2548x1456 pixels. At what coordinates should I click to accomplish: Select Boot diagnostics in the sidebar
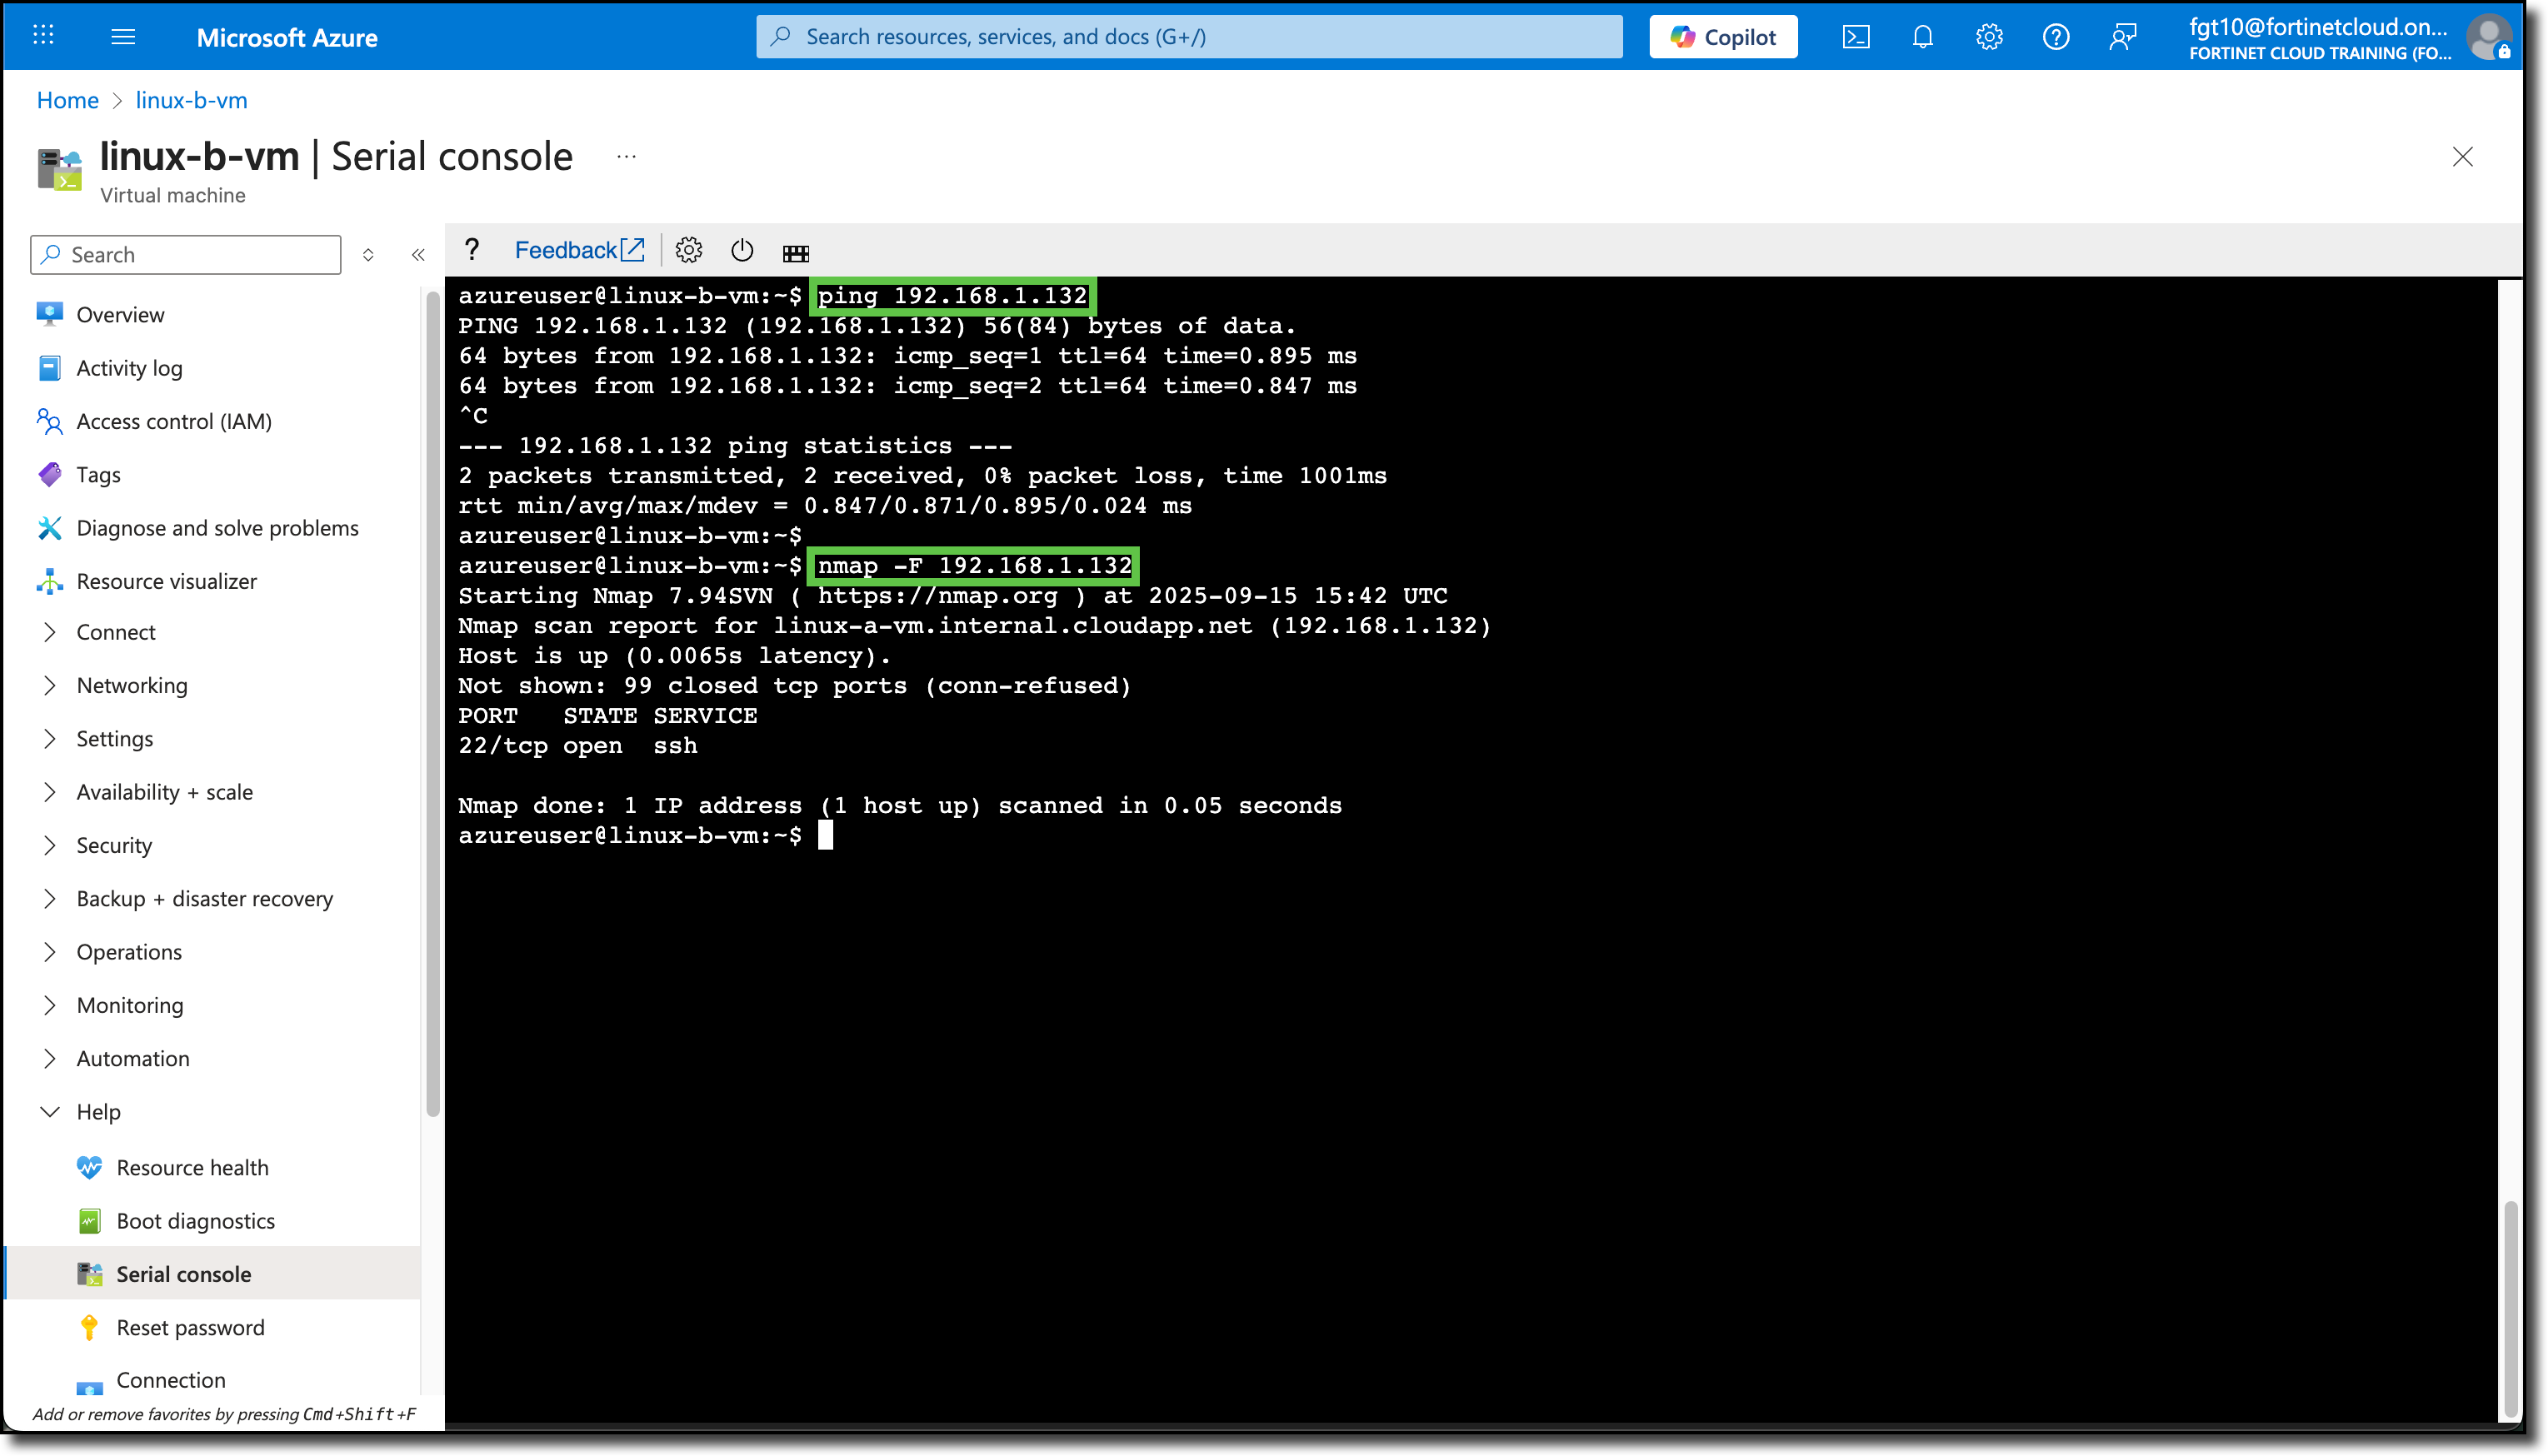point(195,1220)
